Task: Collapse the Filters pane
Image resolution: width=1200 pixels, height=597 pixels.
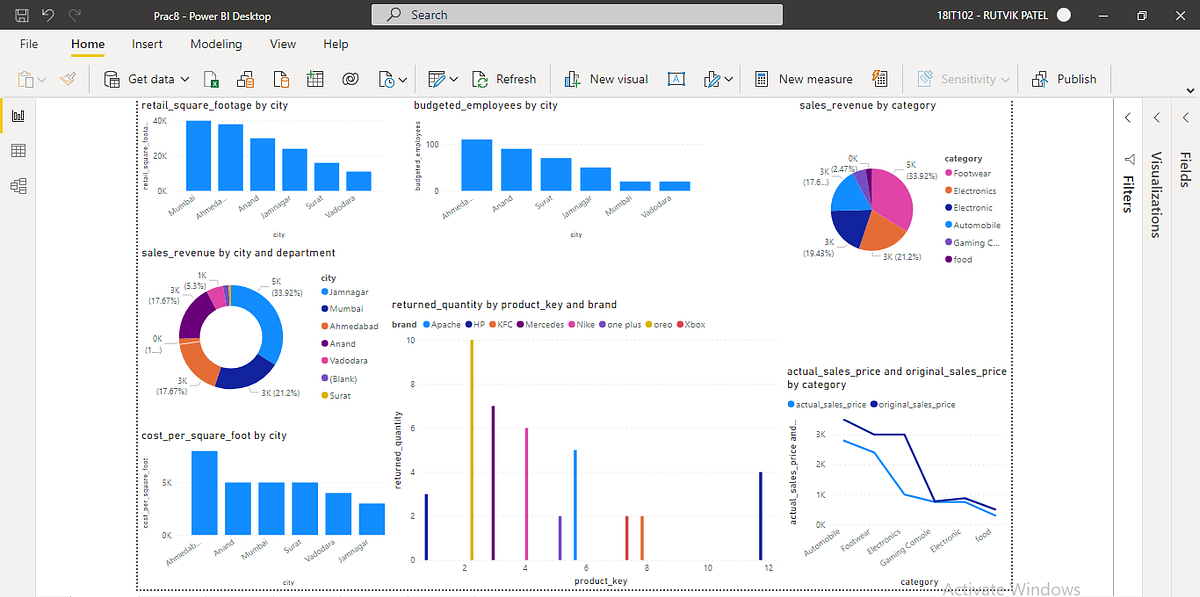Action: [x=1128, y=116]
